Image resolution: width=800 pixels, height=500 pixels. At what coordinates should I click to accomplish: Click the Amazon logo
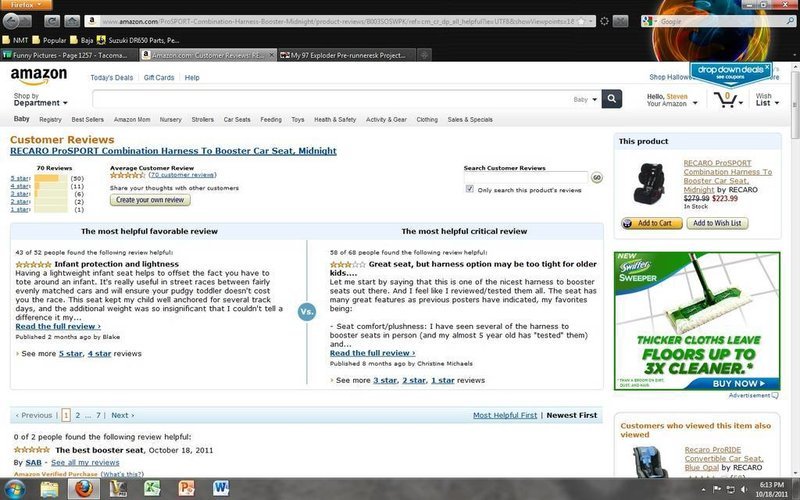click(39, 76)
